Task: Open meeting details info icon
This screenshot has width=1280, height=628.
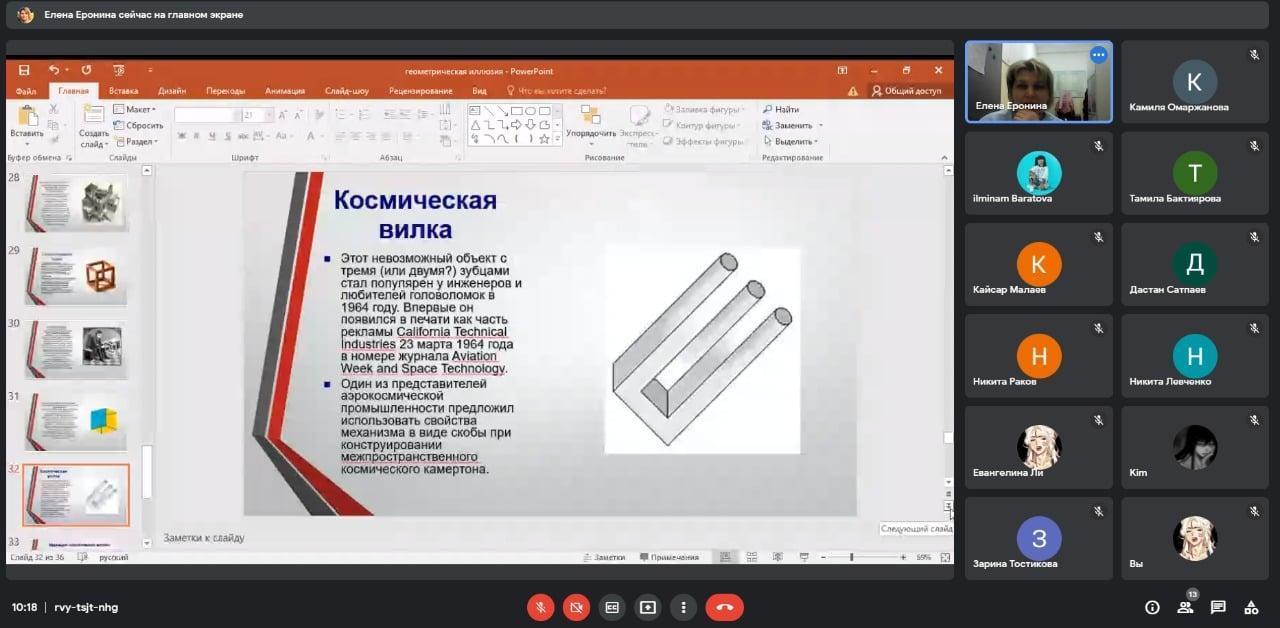Action: point(1152,607)
